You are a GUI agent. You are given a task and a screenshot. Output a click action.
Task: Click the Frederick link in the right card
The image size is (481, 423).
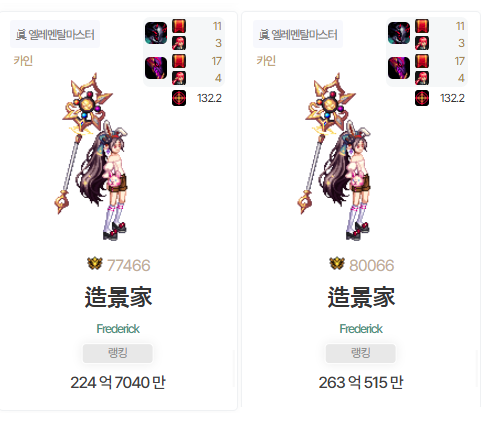361,329
